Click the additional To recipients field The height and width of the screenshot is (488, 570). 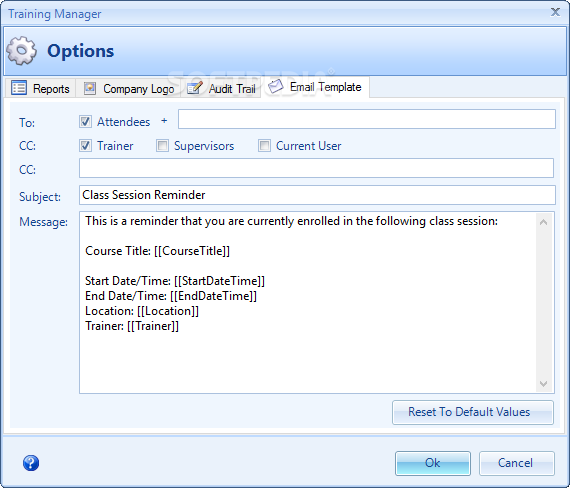coord(366,119)
